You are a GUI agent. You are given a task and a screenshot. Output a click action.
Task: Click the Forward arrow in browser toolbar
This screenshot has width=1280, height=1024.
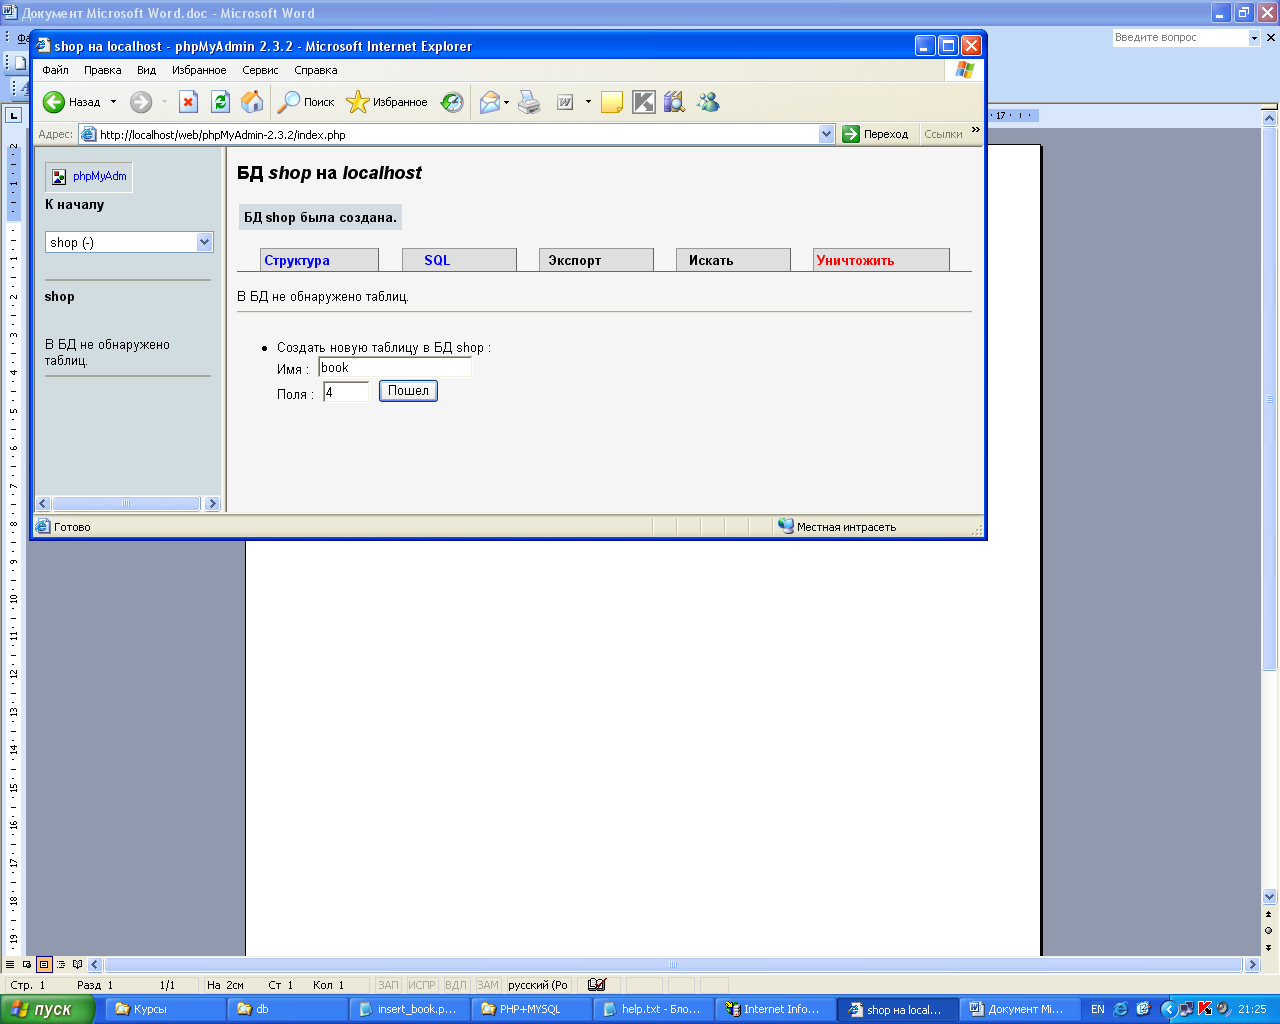coord(141,102)
